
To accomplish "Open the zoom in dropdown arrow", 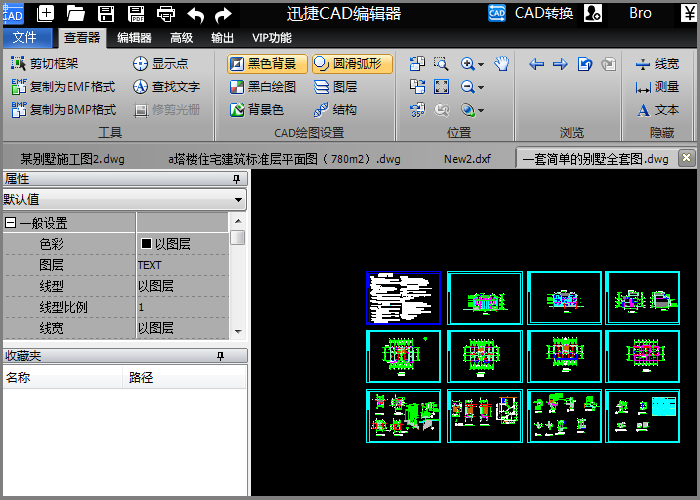I will click(481, 64).
